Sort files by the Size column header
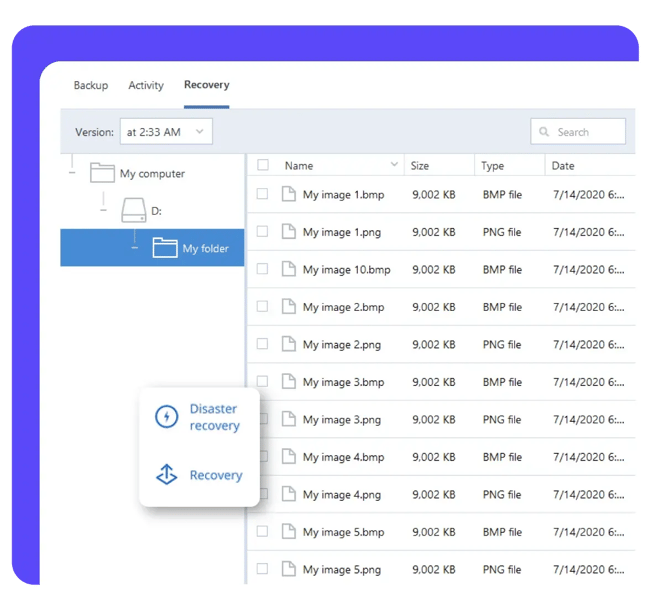 click(x=420, y=166)
